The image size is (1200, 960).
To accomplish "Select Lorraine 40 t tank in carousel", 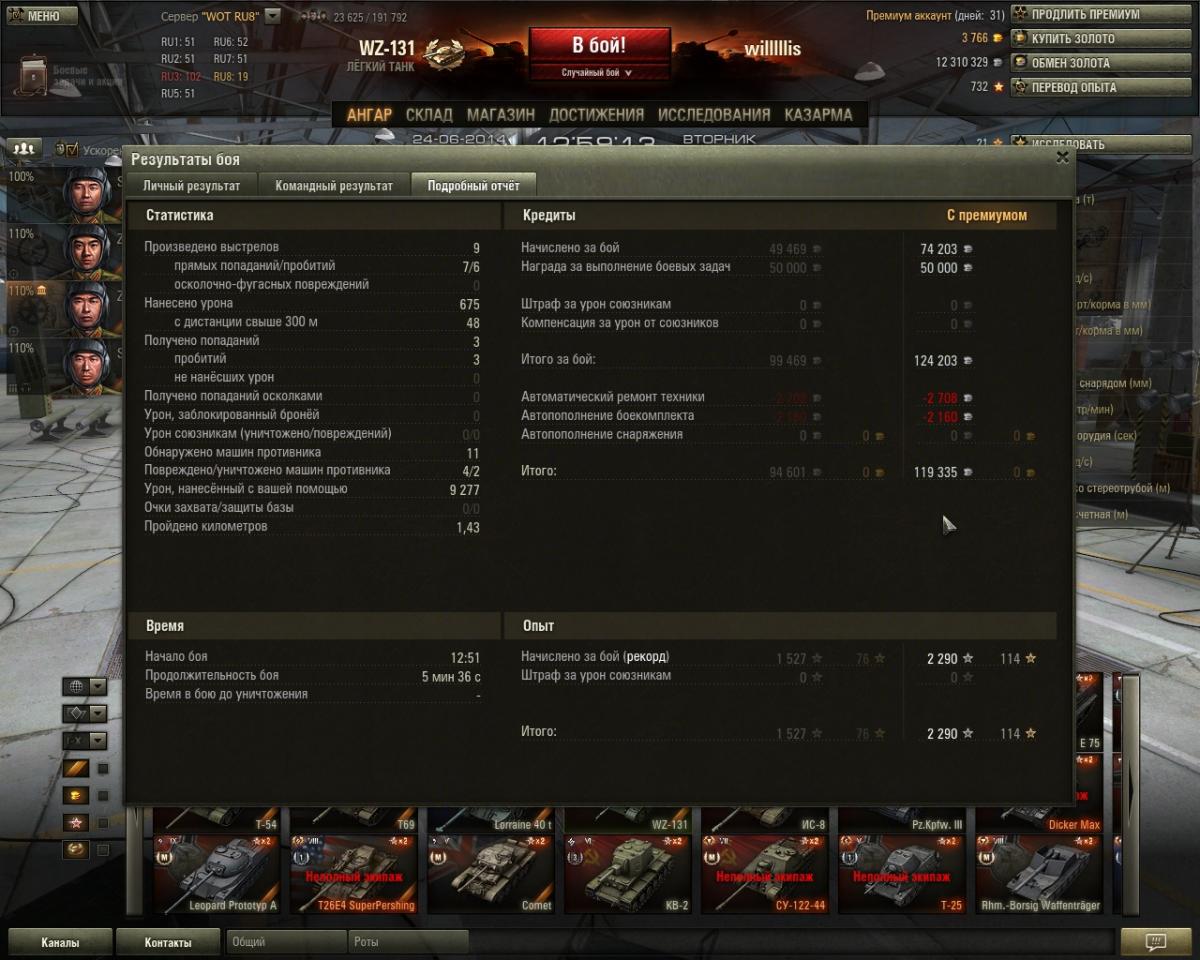I will (491, 819).
